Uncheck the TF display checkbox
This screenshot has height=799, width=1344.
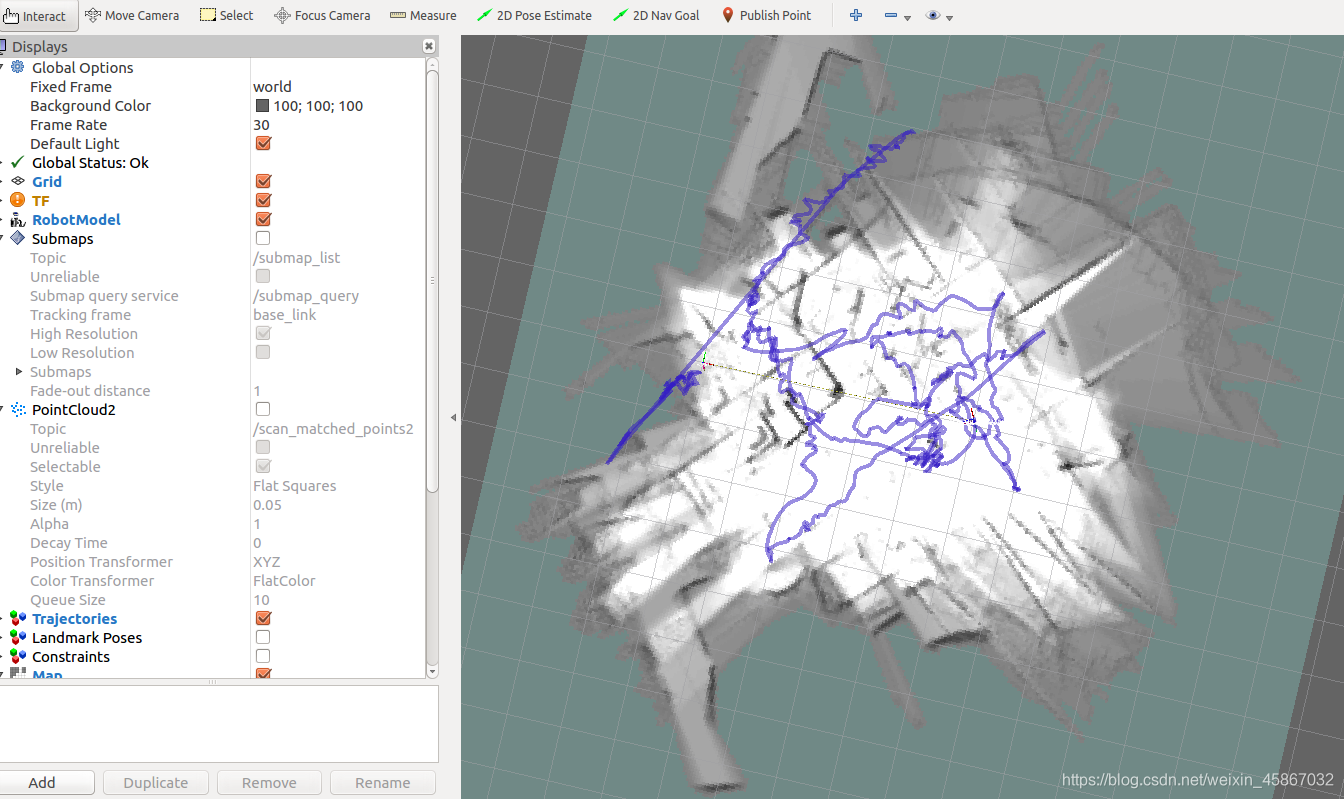(263, 200)
